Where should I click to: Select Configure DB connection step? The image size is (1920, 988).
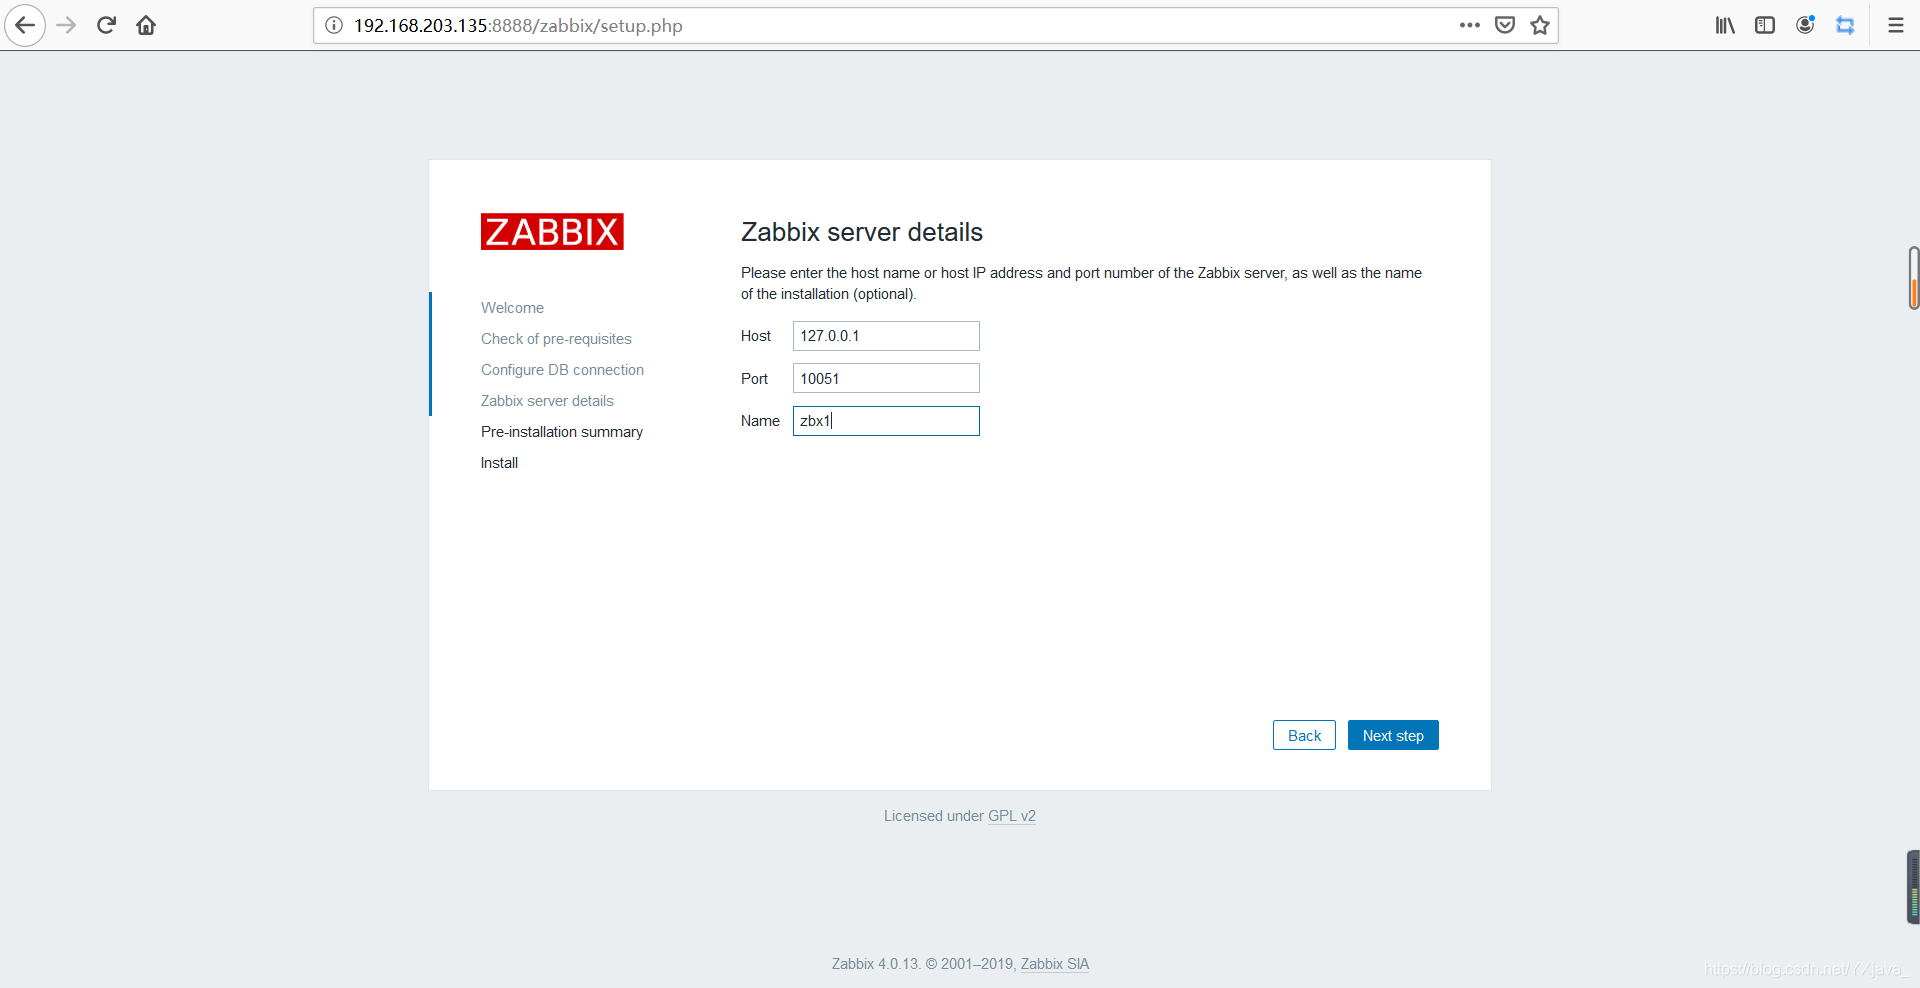[x=562, y=370]
